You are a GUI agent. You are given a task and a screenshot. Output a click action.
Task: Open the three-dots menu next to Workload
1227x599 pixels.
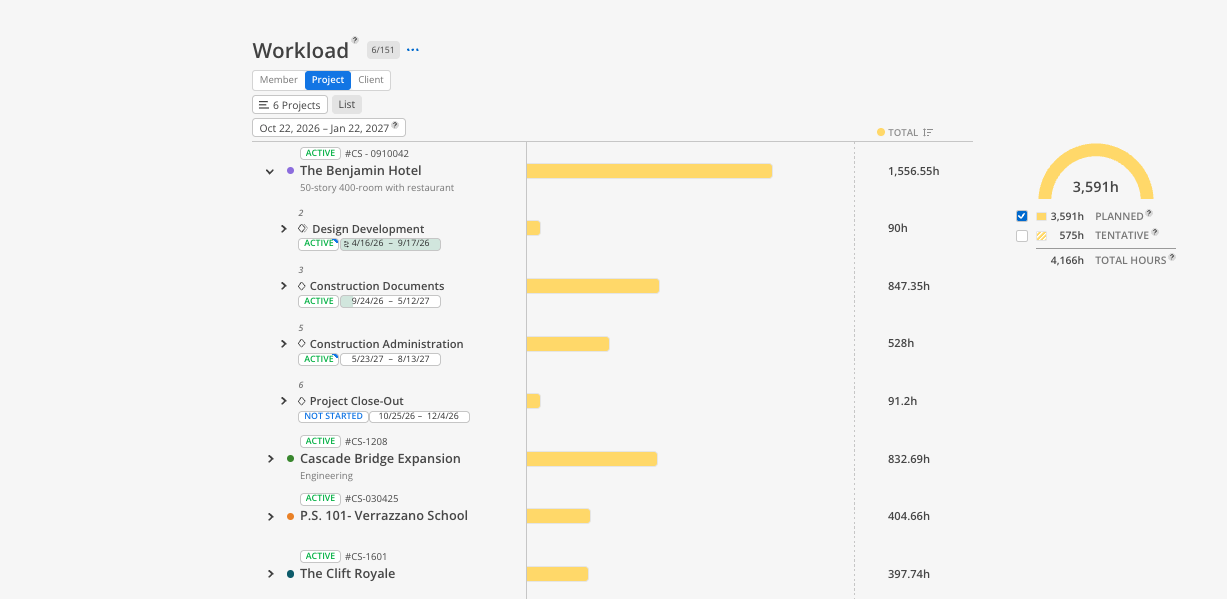coord(413,50)
